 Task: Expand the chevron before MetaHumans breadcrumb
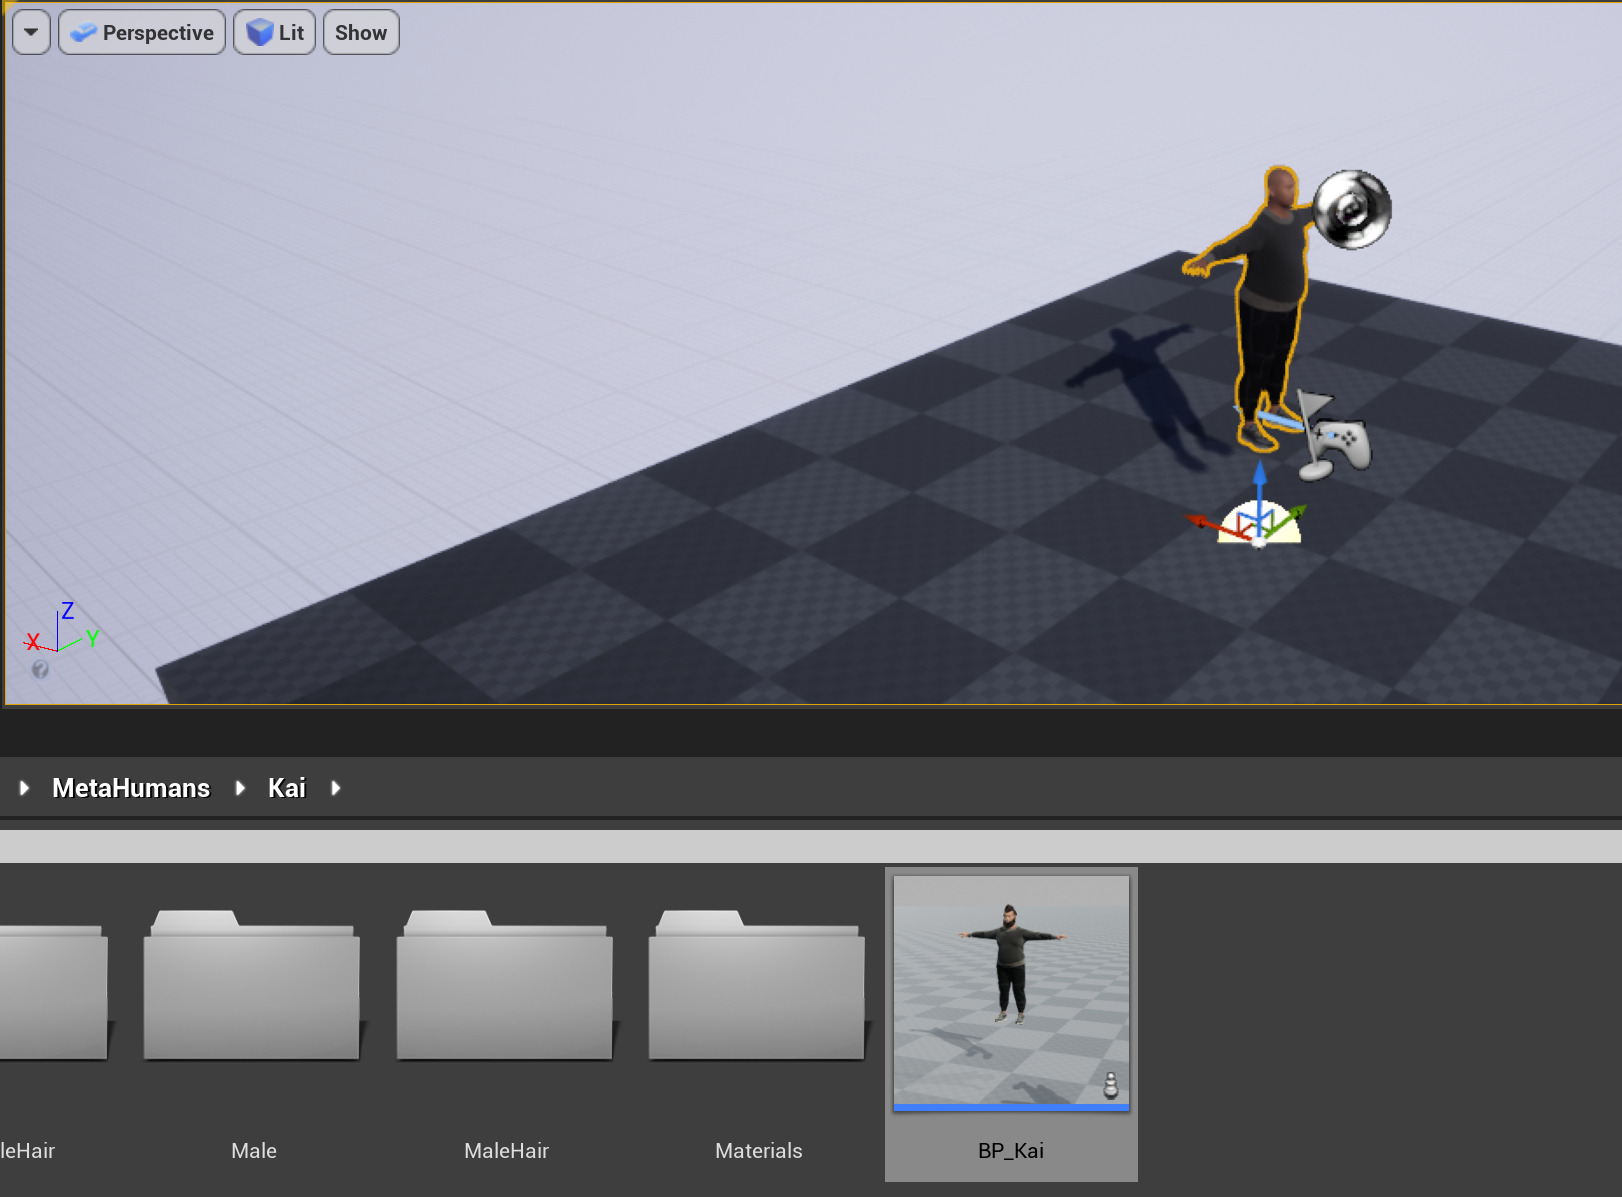23,788
